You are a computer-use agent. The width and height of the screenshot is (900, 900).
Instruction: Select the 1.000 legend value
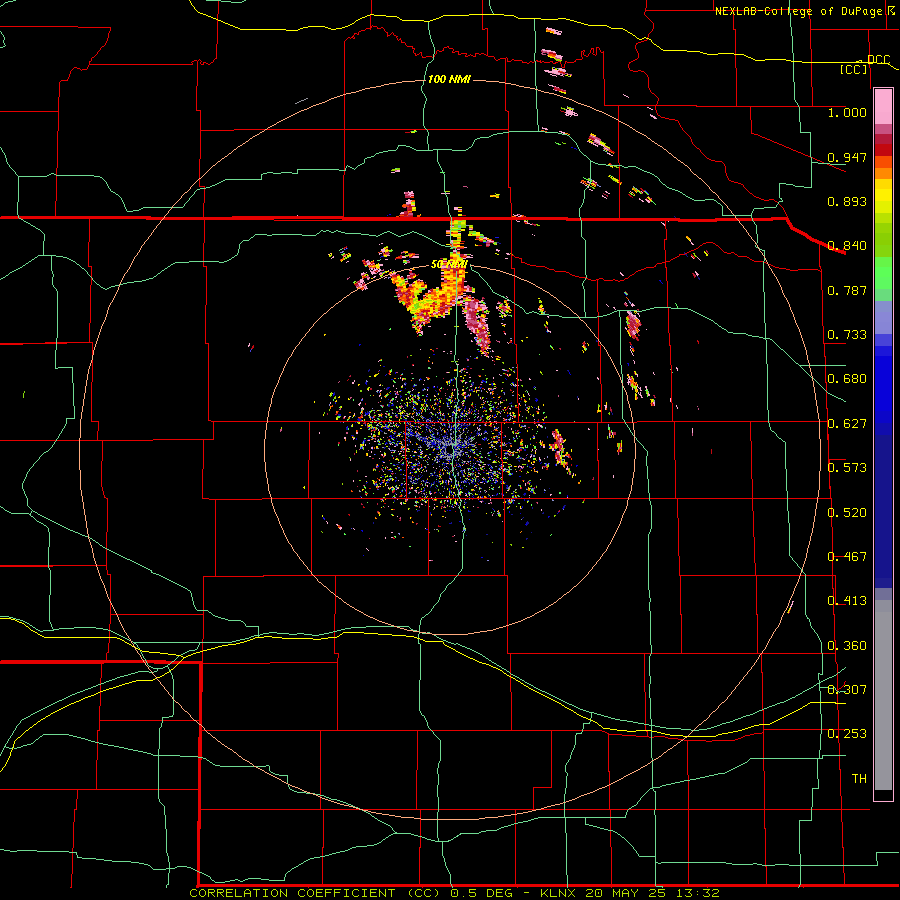[847, 112]
